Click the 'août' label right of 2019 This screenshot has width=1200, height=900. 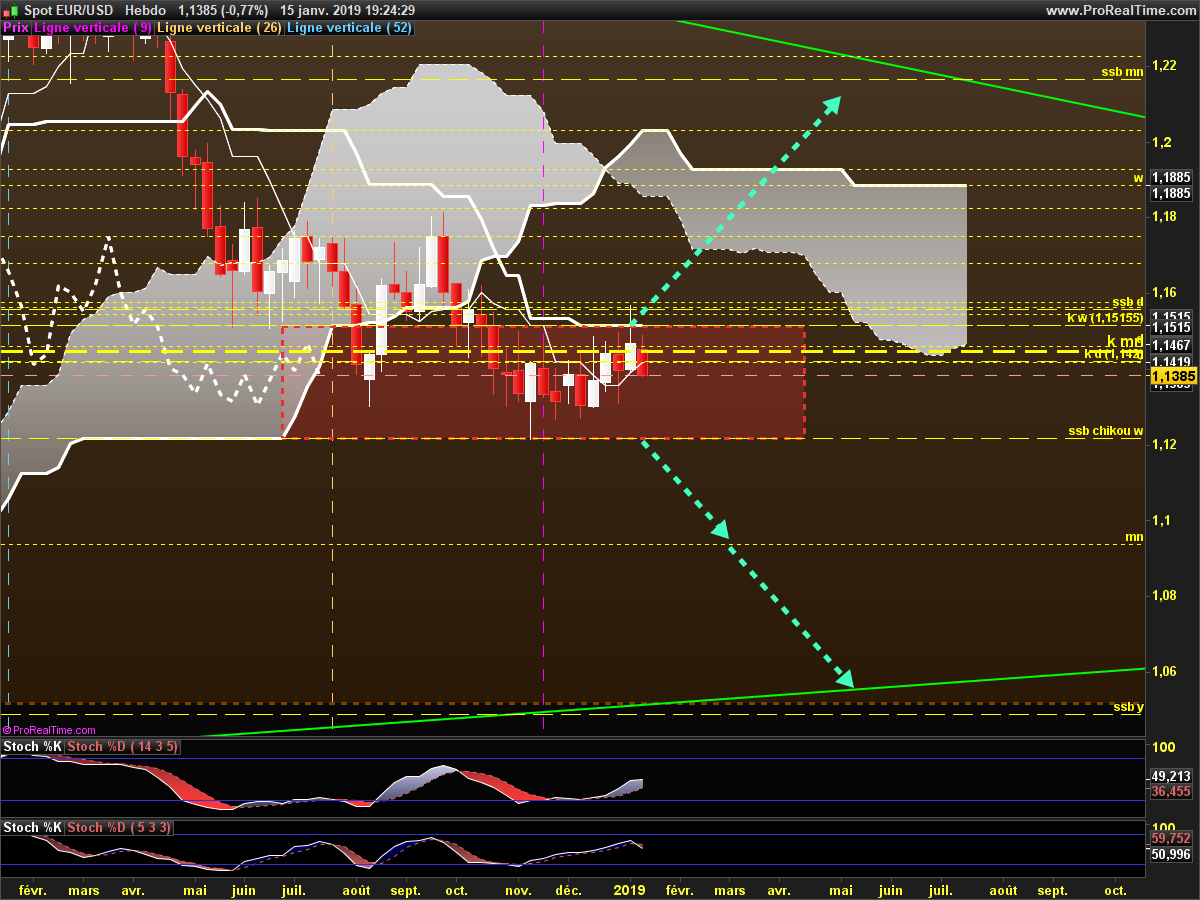click(1003, 890)
